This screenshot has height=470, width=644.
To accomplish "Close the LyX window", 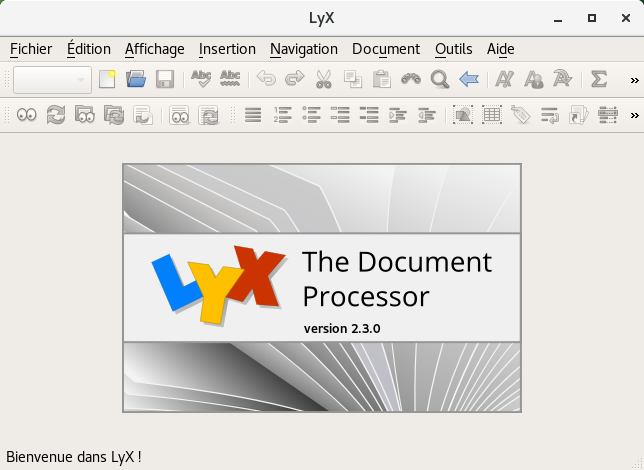I will point(626,18).
